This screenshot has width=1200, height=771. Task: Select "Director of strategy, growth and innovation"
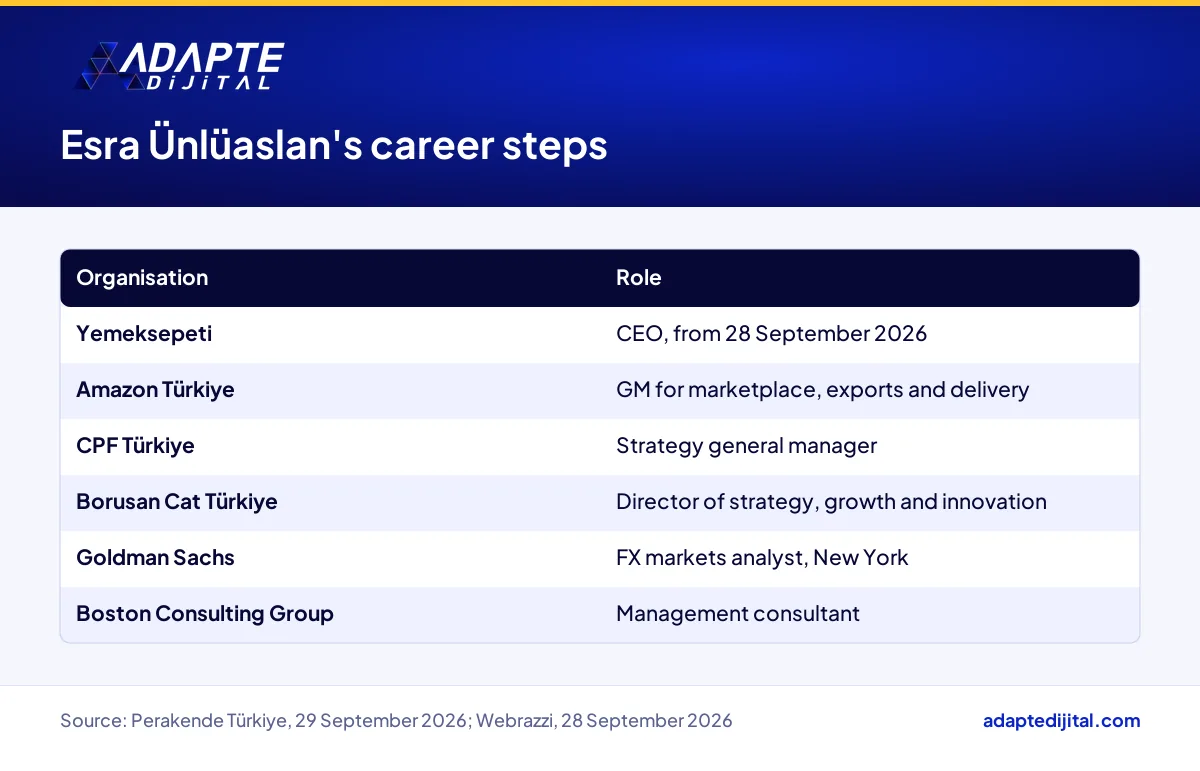[831, 502]
